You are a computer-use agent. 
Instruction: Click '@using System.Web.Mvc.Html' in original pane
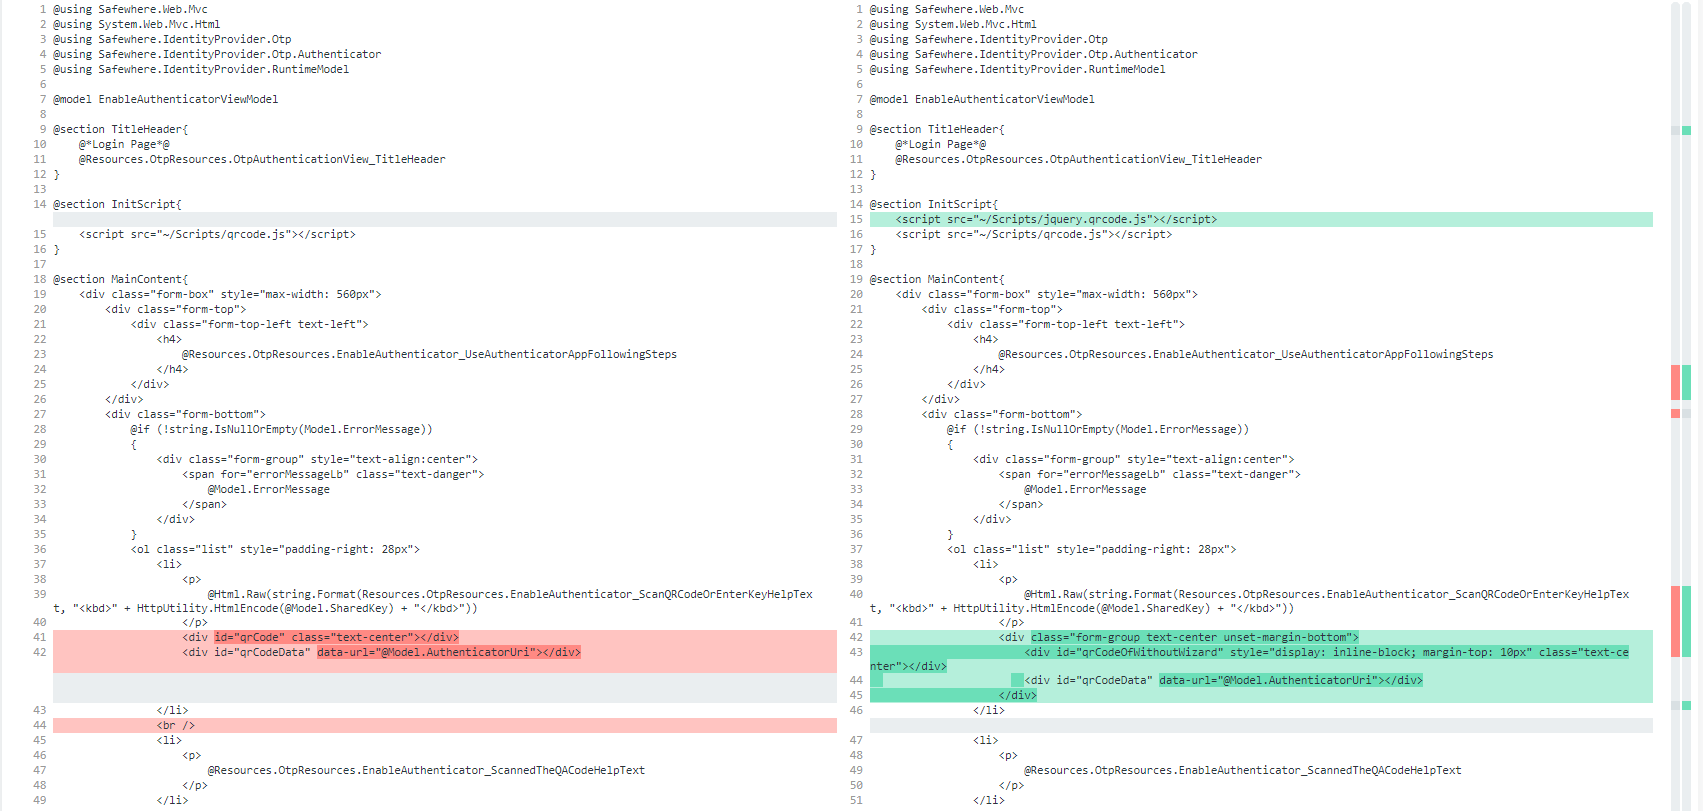point(137,24)
